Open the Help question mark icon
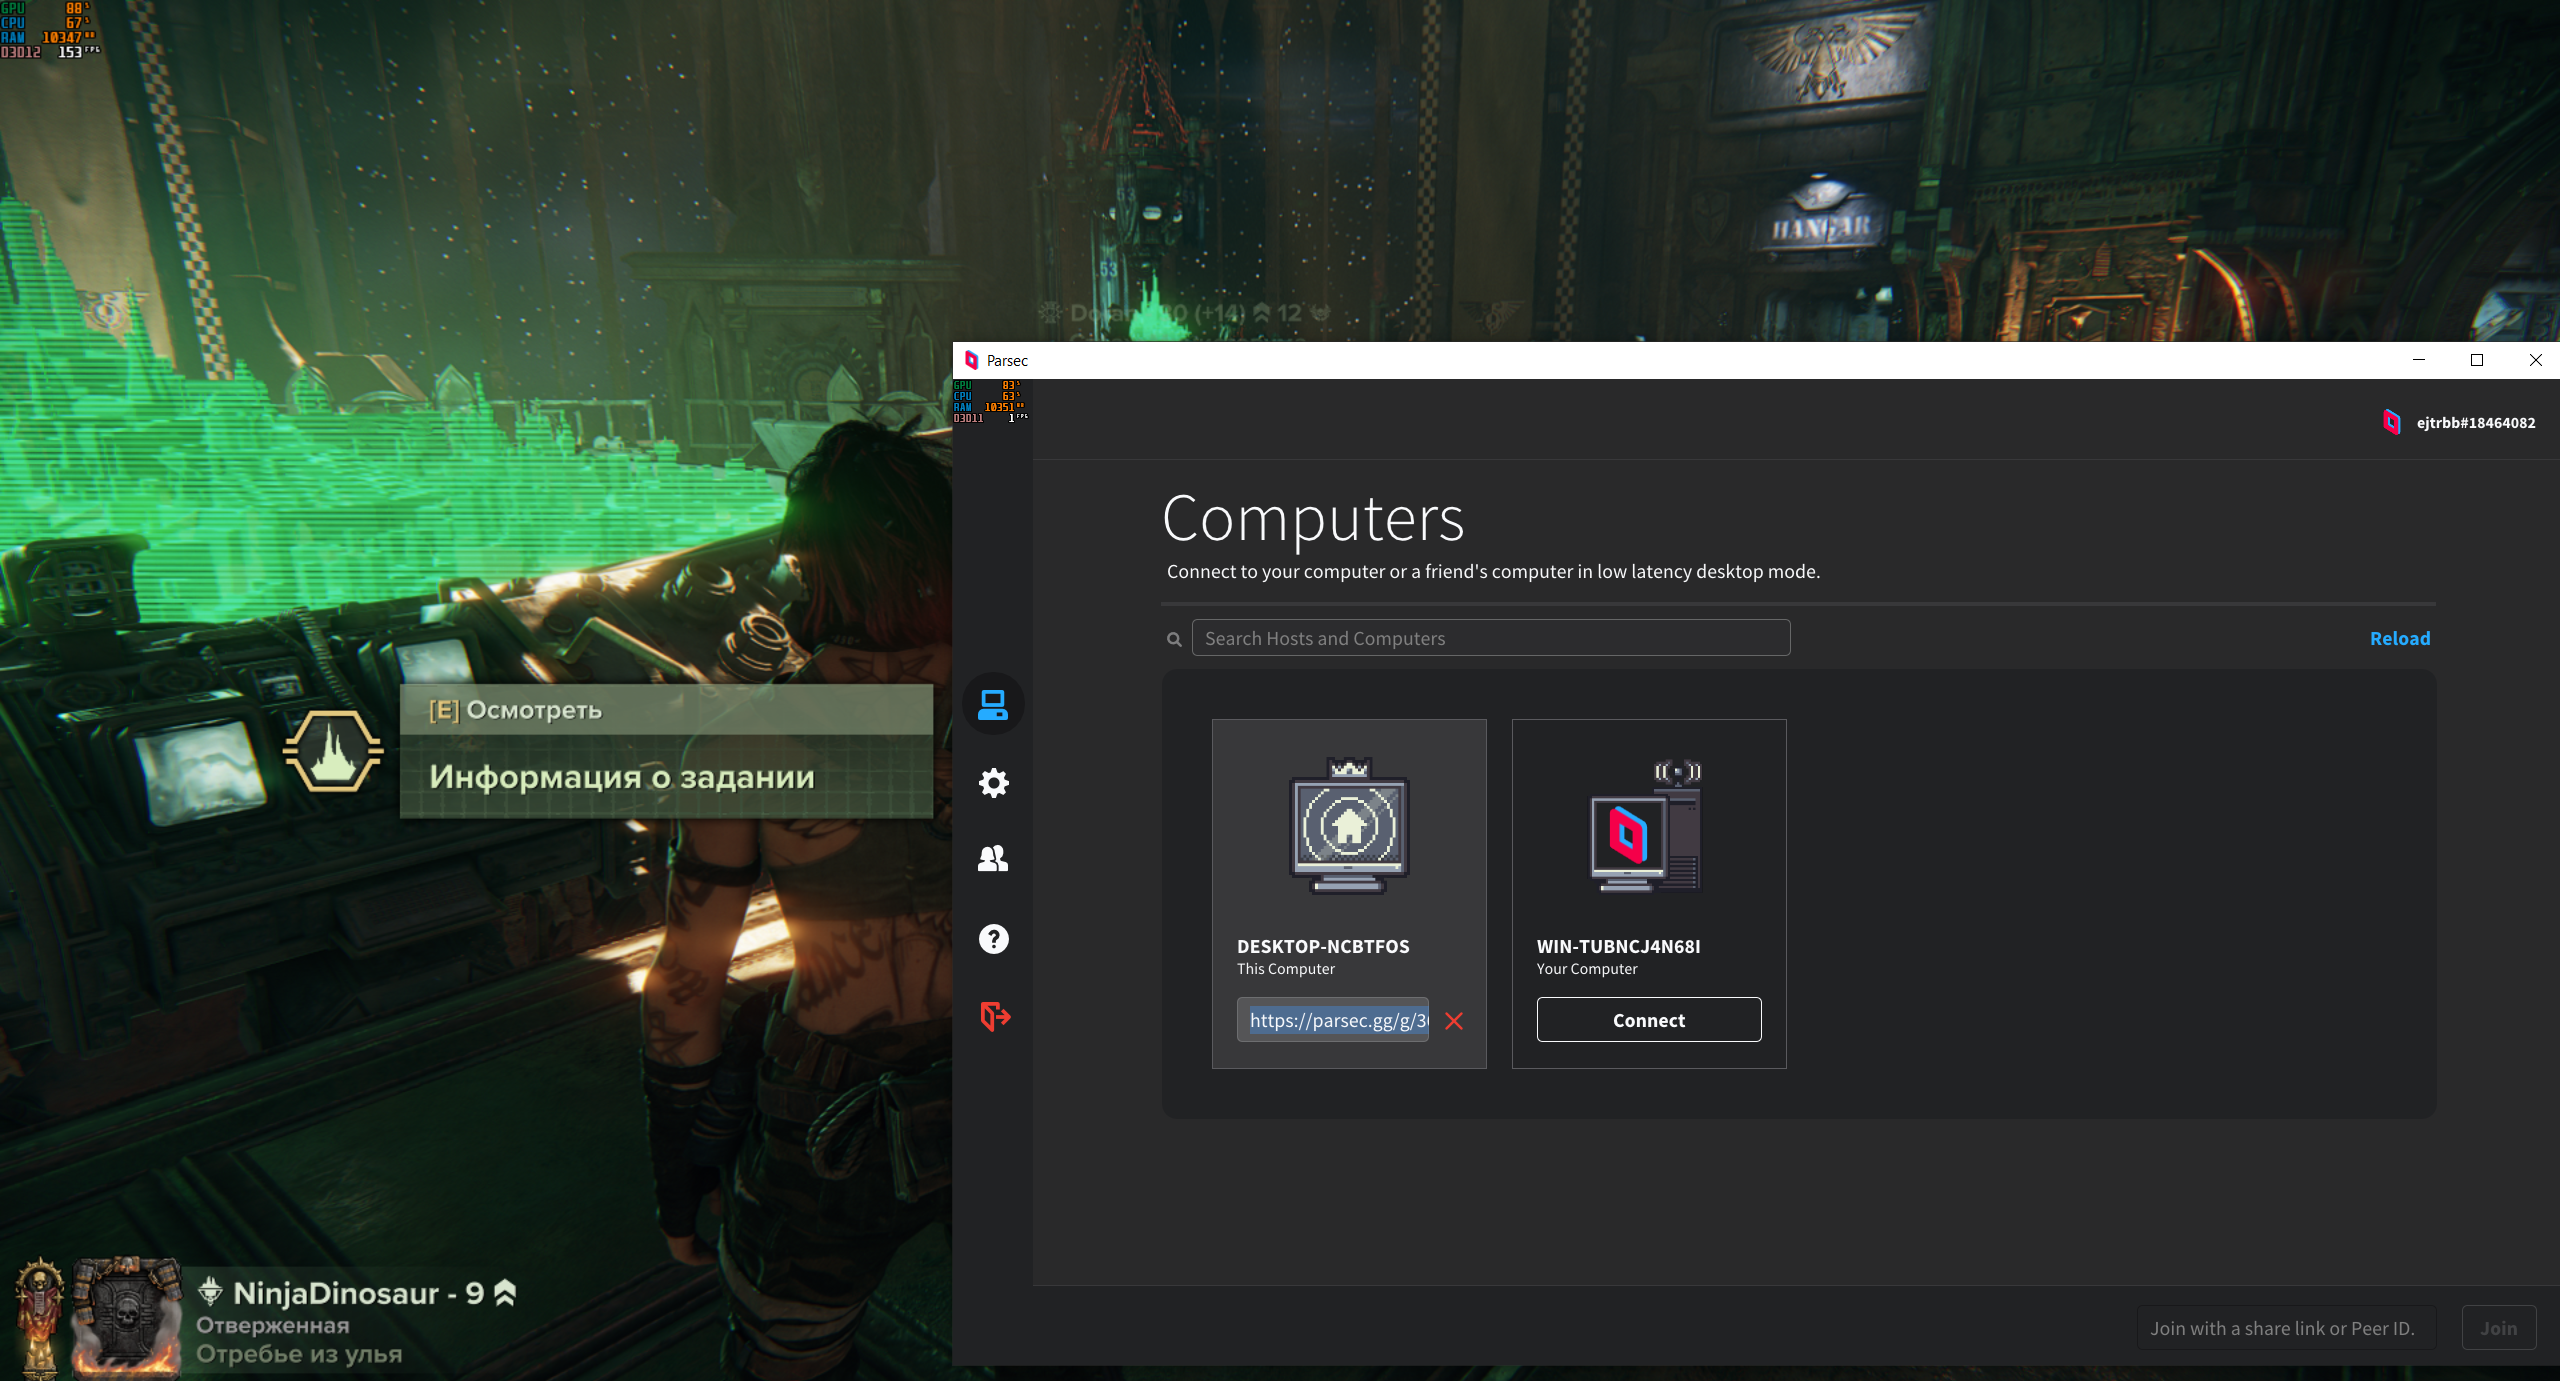 [993, 939]
